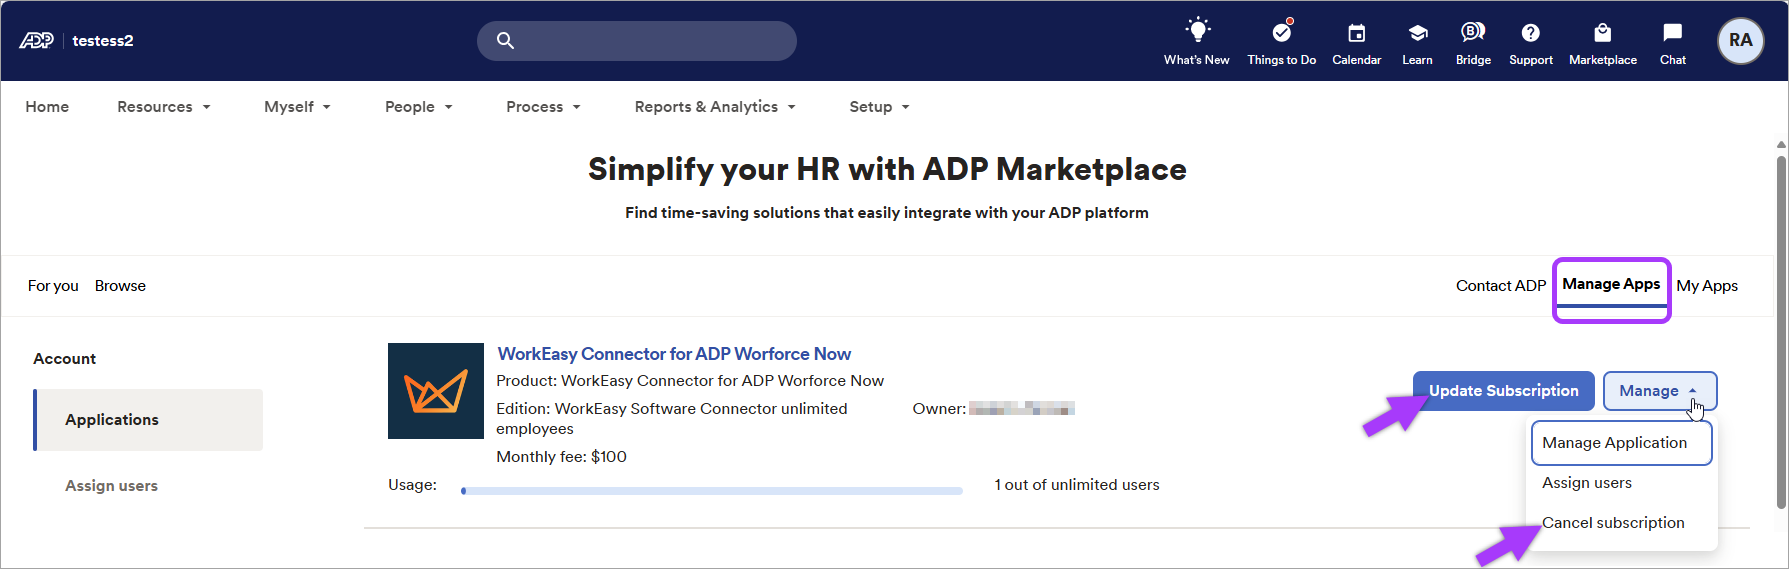Screen dimensions: 1789x569
Task: Click the Update Subscription button
Action: [1503, 391]
